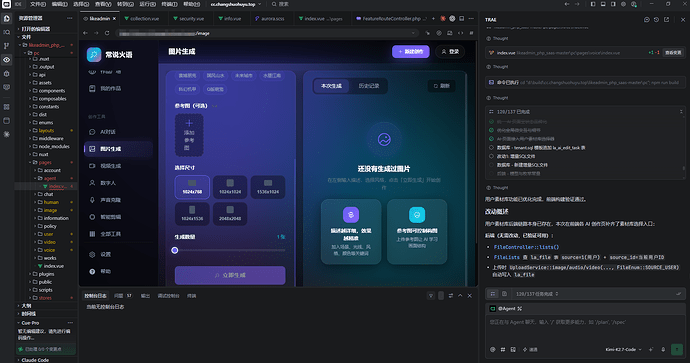
Task: Click the purple create button in page header
Action: click(x=411, y=51)
